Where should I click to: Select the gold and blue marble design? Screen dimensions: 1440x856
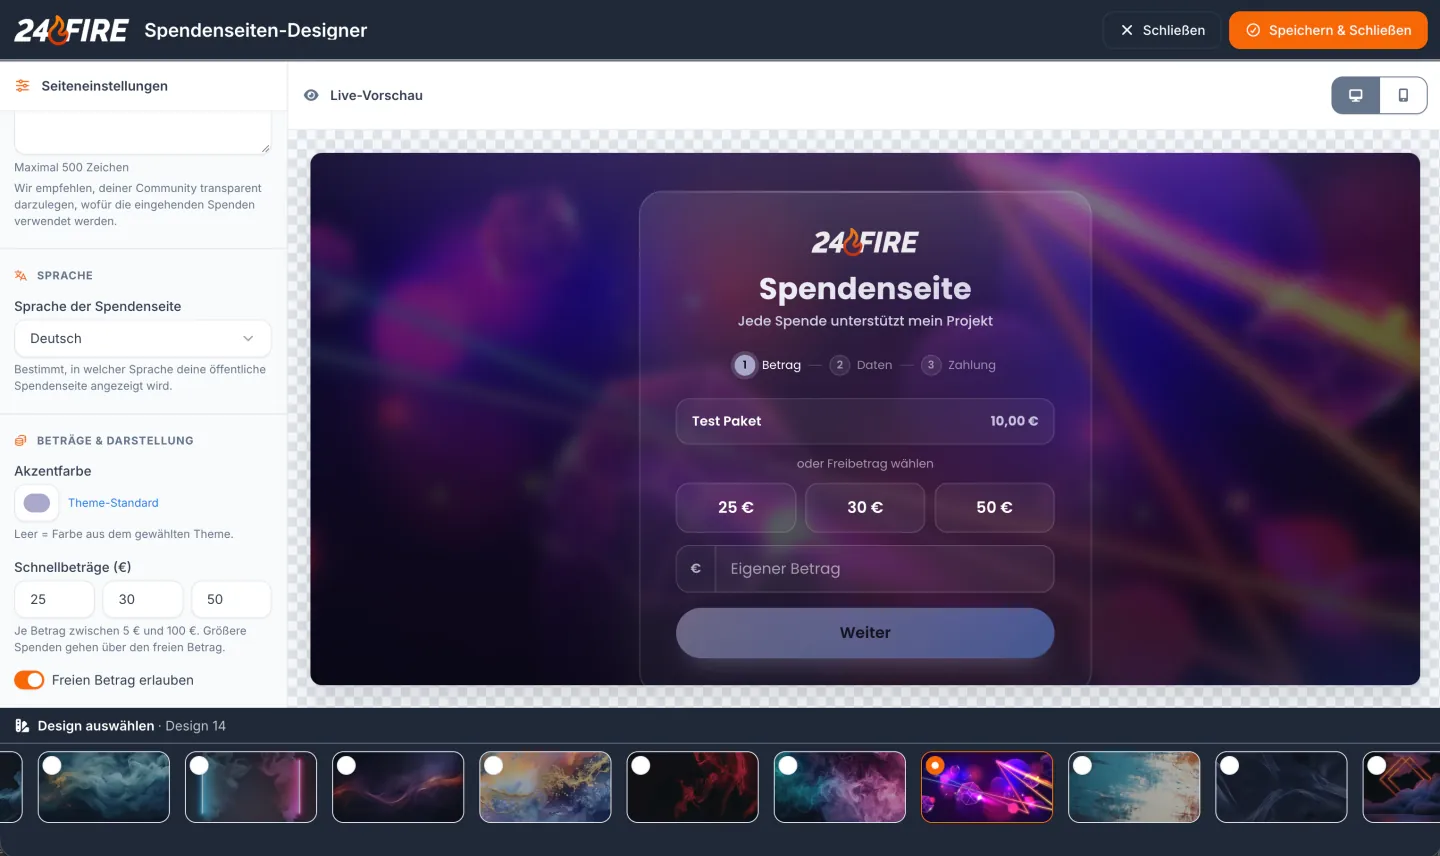[545, 787]
